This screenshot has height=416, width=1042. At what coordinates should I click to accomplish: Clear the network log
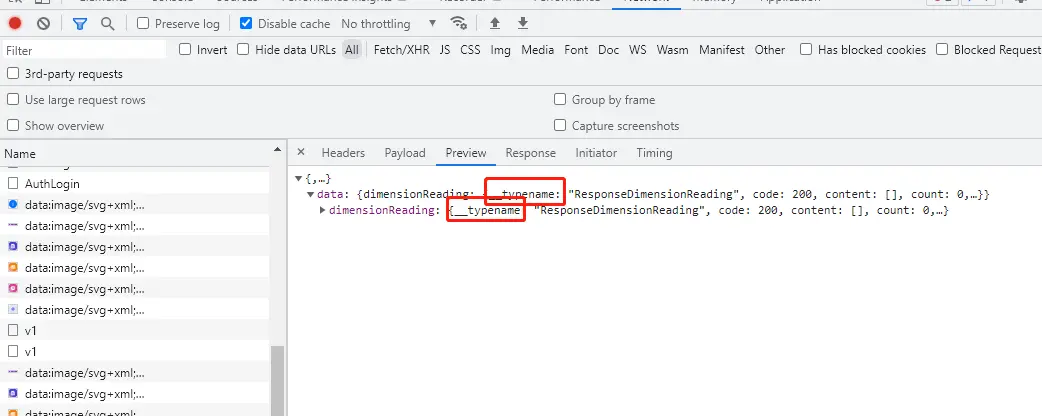(x=43, y=23)
